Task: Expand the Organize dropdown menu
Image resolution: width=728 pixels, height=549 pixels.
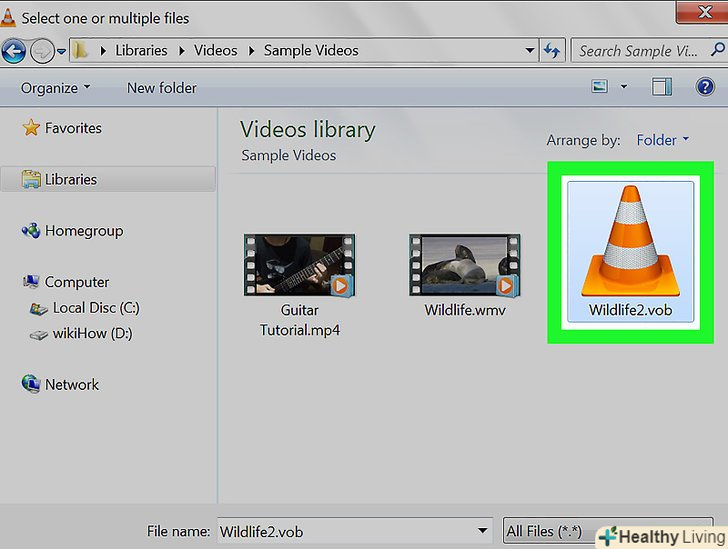Action: 56,88
